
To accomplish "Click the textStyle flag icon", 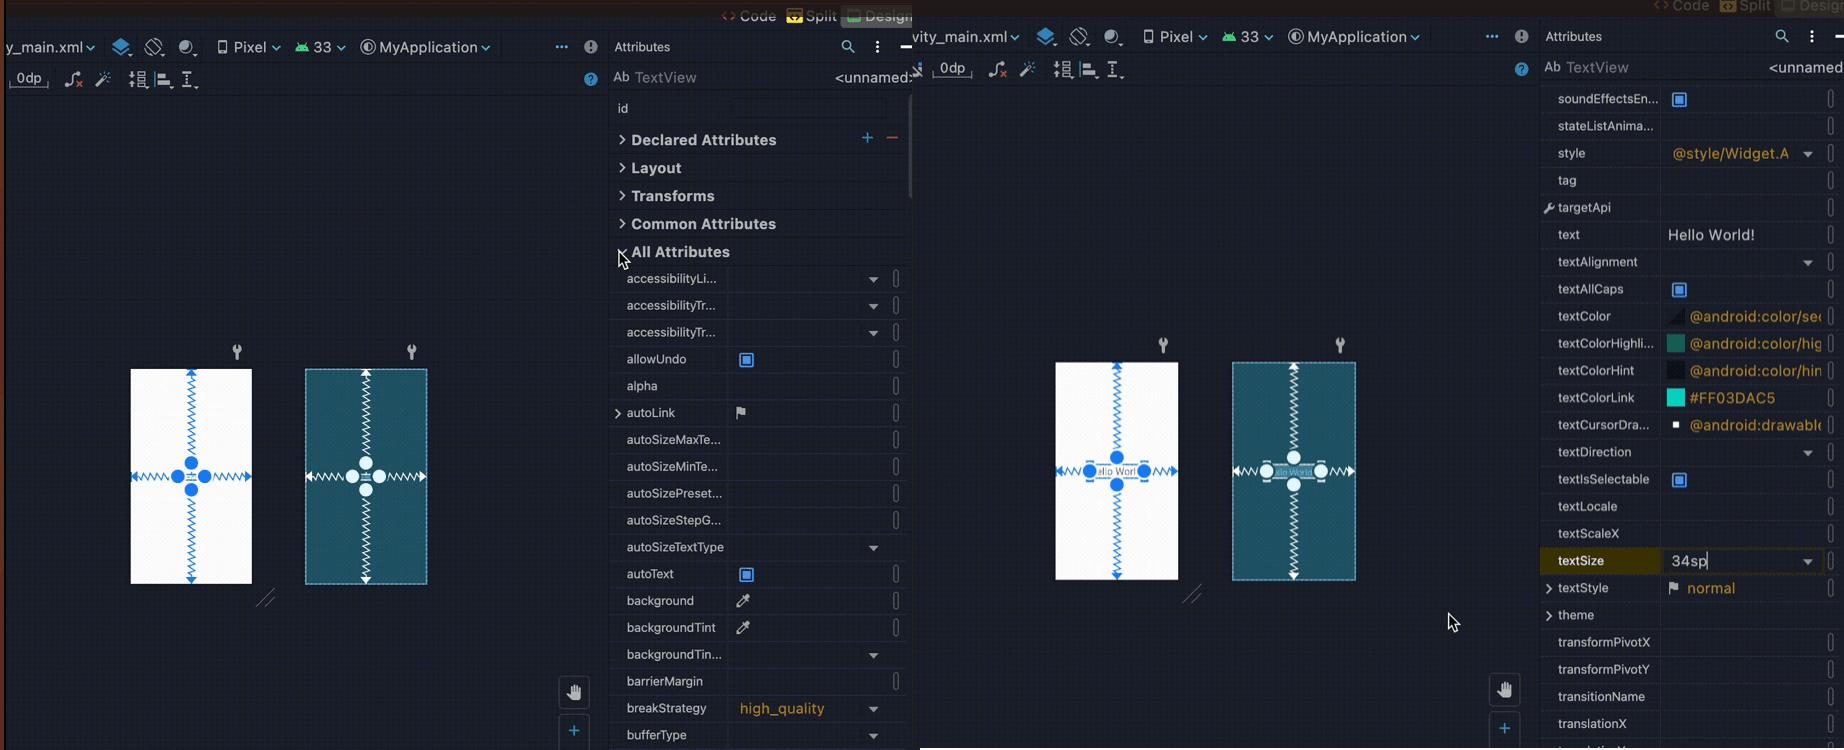I will (x=1674, y=588).
